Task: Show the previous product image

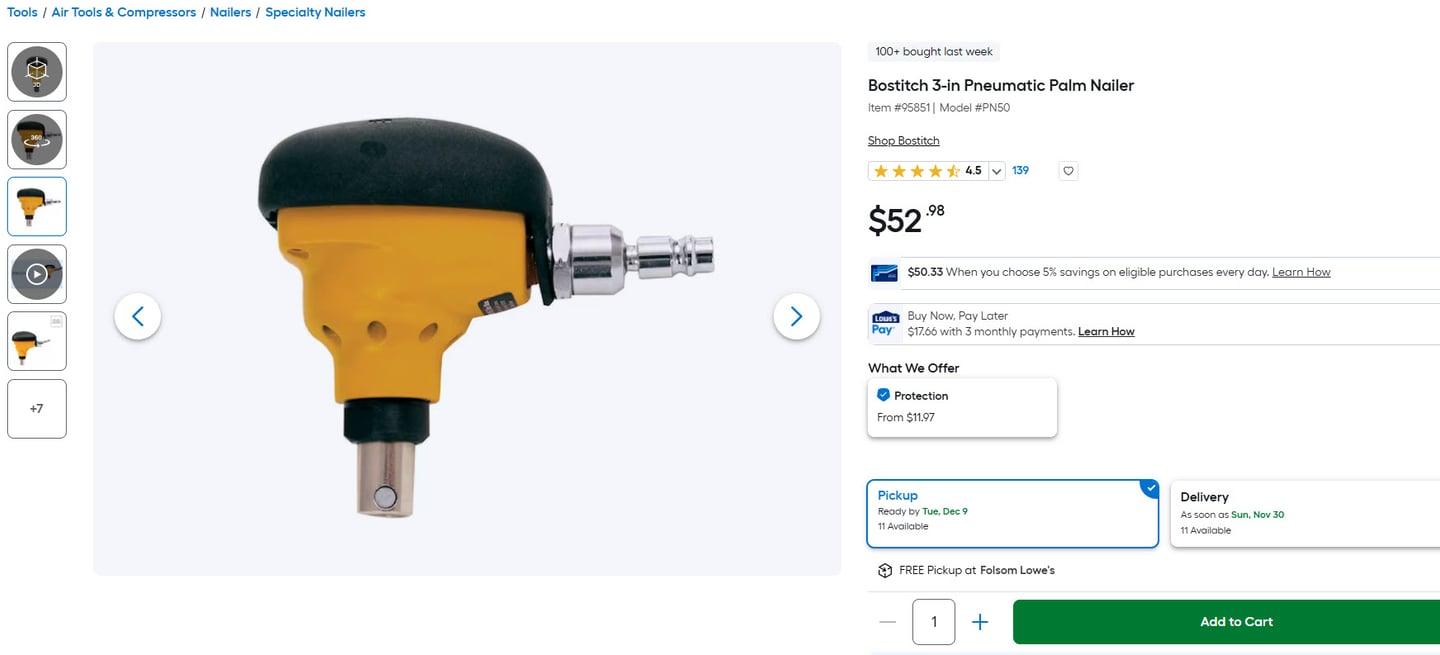Action: pyautogui.click(x=138, y=316)
